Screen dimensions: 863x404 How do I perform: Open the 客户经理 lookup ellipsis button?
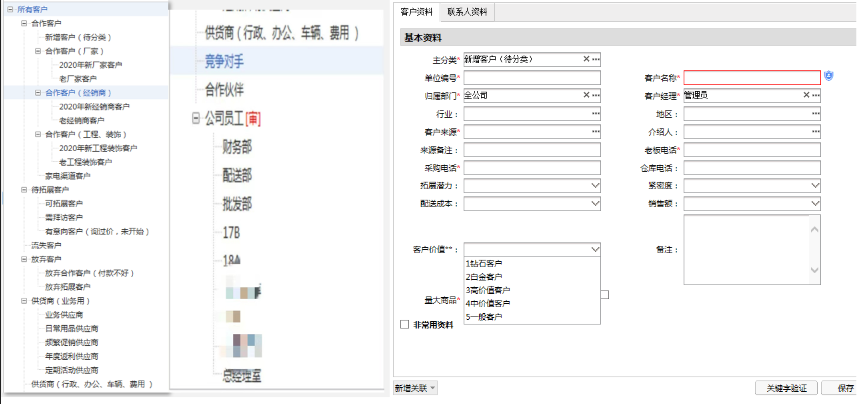click(816, 95)
